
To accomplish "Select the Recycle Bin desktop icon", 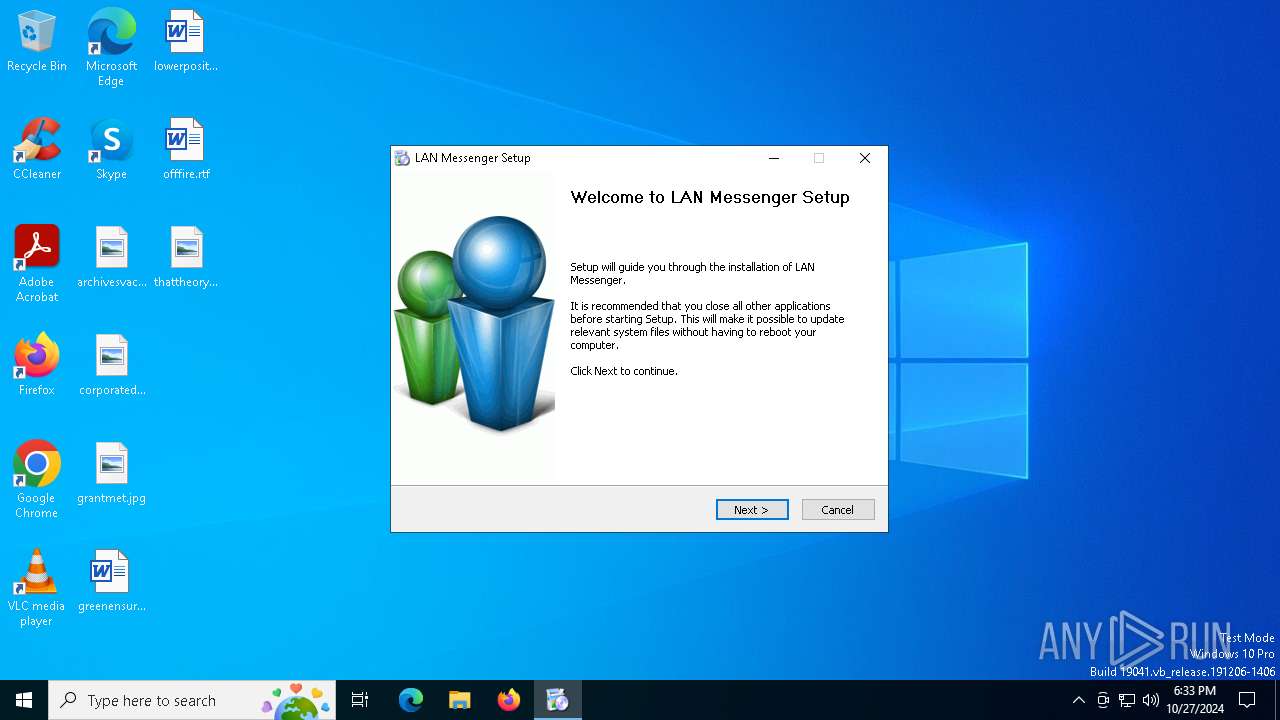I will tap(37, 42).
